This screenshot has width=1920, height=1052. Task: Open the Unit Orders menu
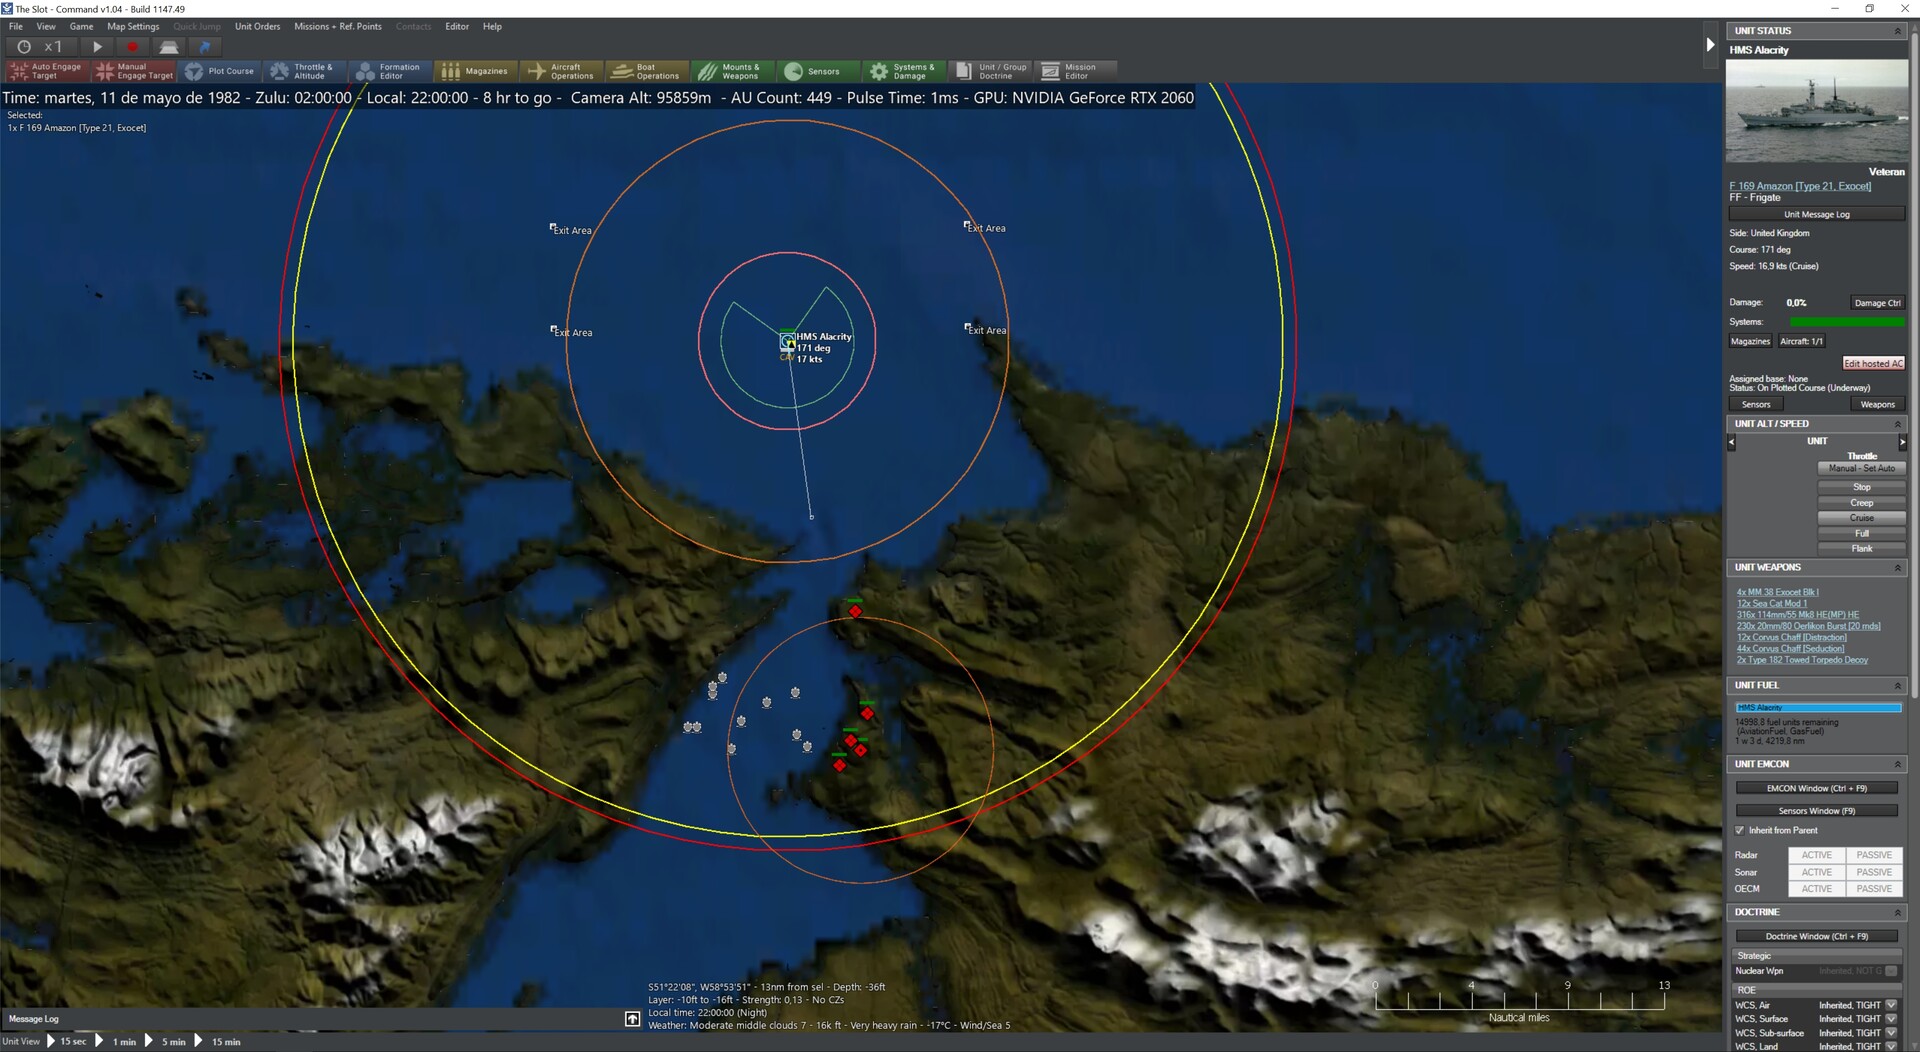click(258, 26)
